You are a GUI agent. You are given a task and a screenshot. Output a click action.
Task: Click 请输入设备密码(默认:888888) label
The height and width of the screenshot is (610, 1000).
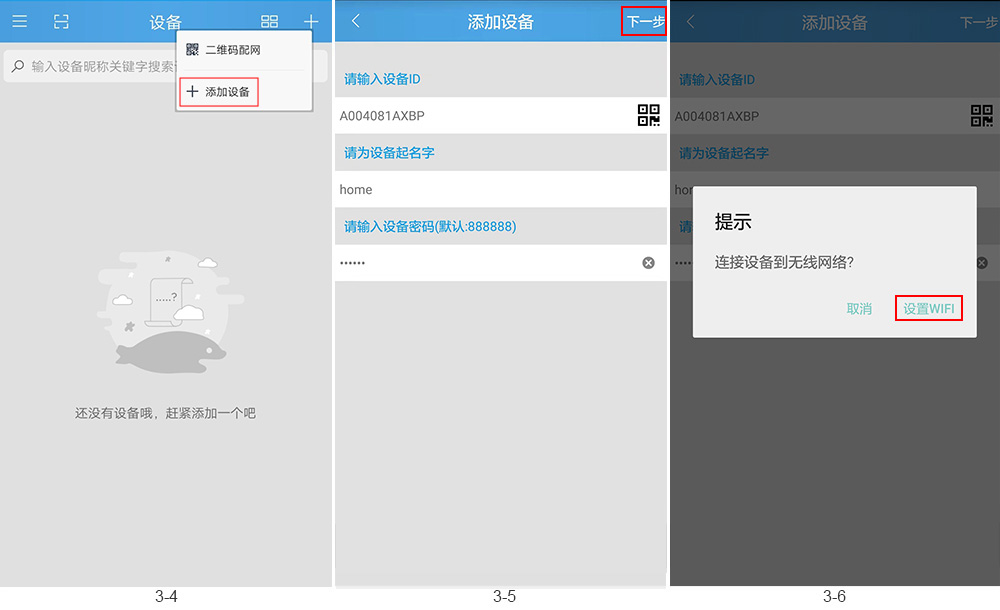(x=430, y=227)
